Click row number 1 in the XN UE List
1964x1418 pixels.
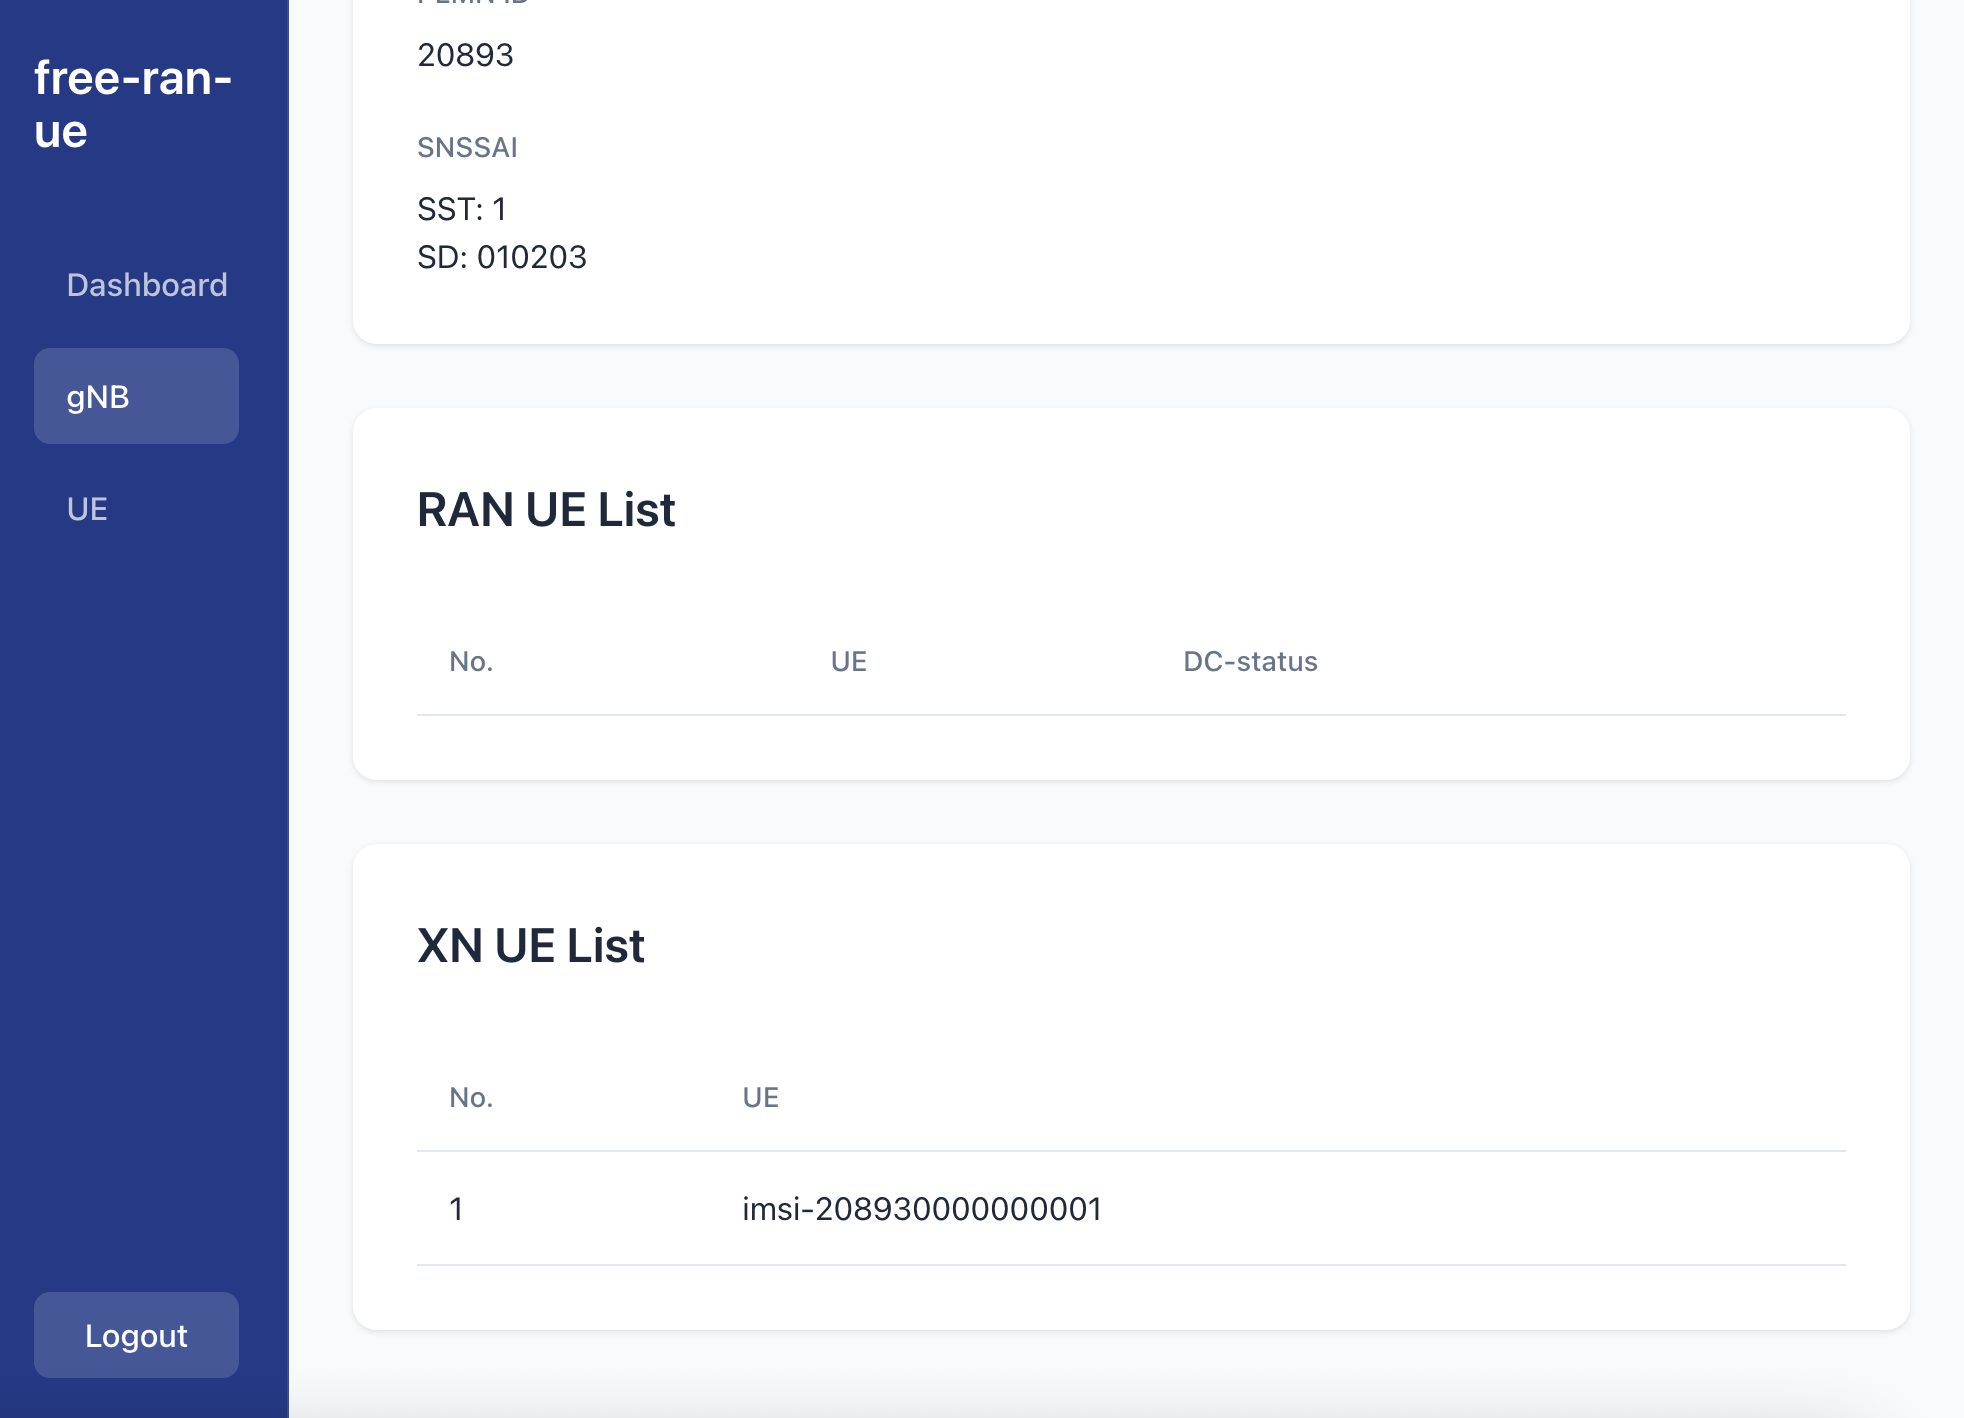tap(457, 1208)
